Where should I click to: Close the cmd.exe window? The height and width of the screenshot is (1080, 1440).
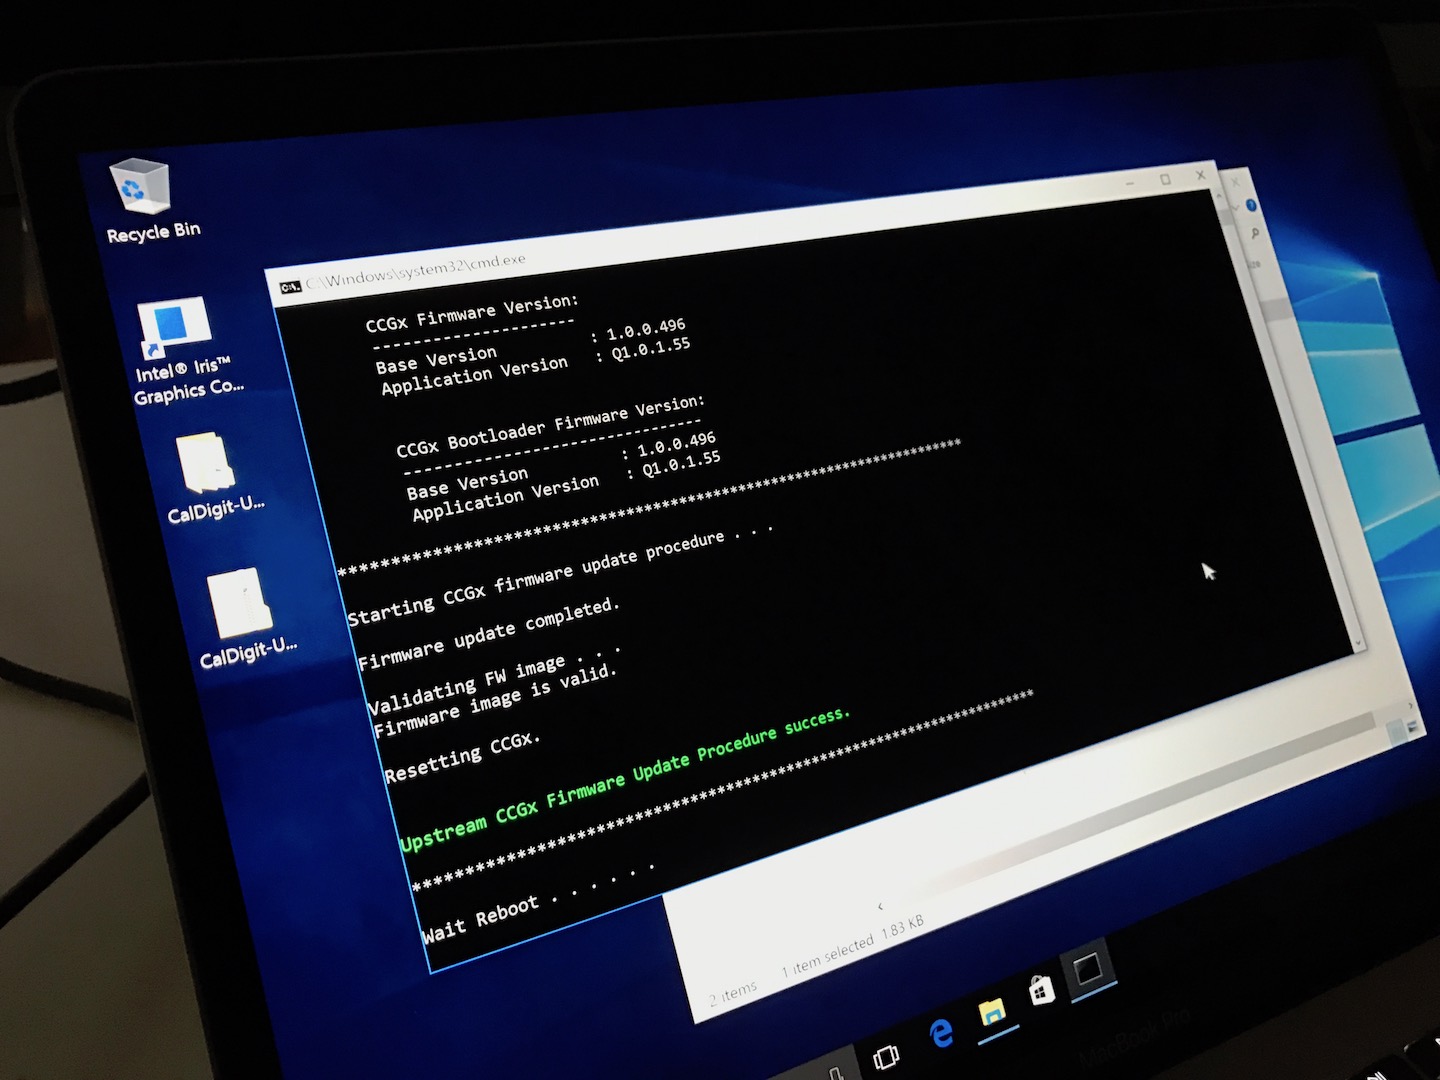click(x=1201, y=176)
